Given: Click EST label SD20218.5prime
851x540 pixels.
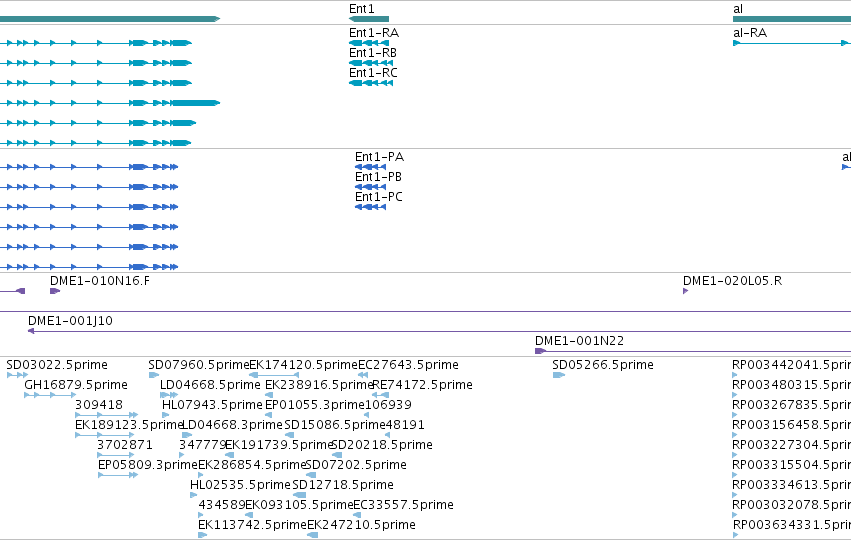Looking at the screenshot, I should pyautogui.click(x=382, y=444).
